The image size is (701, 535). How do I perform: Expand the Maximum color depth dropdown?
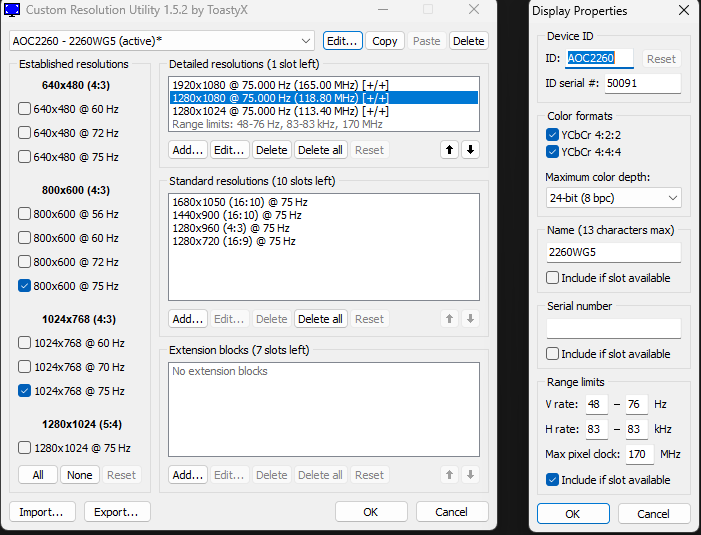coord(613,198)
